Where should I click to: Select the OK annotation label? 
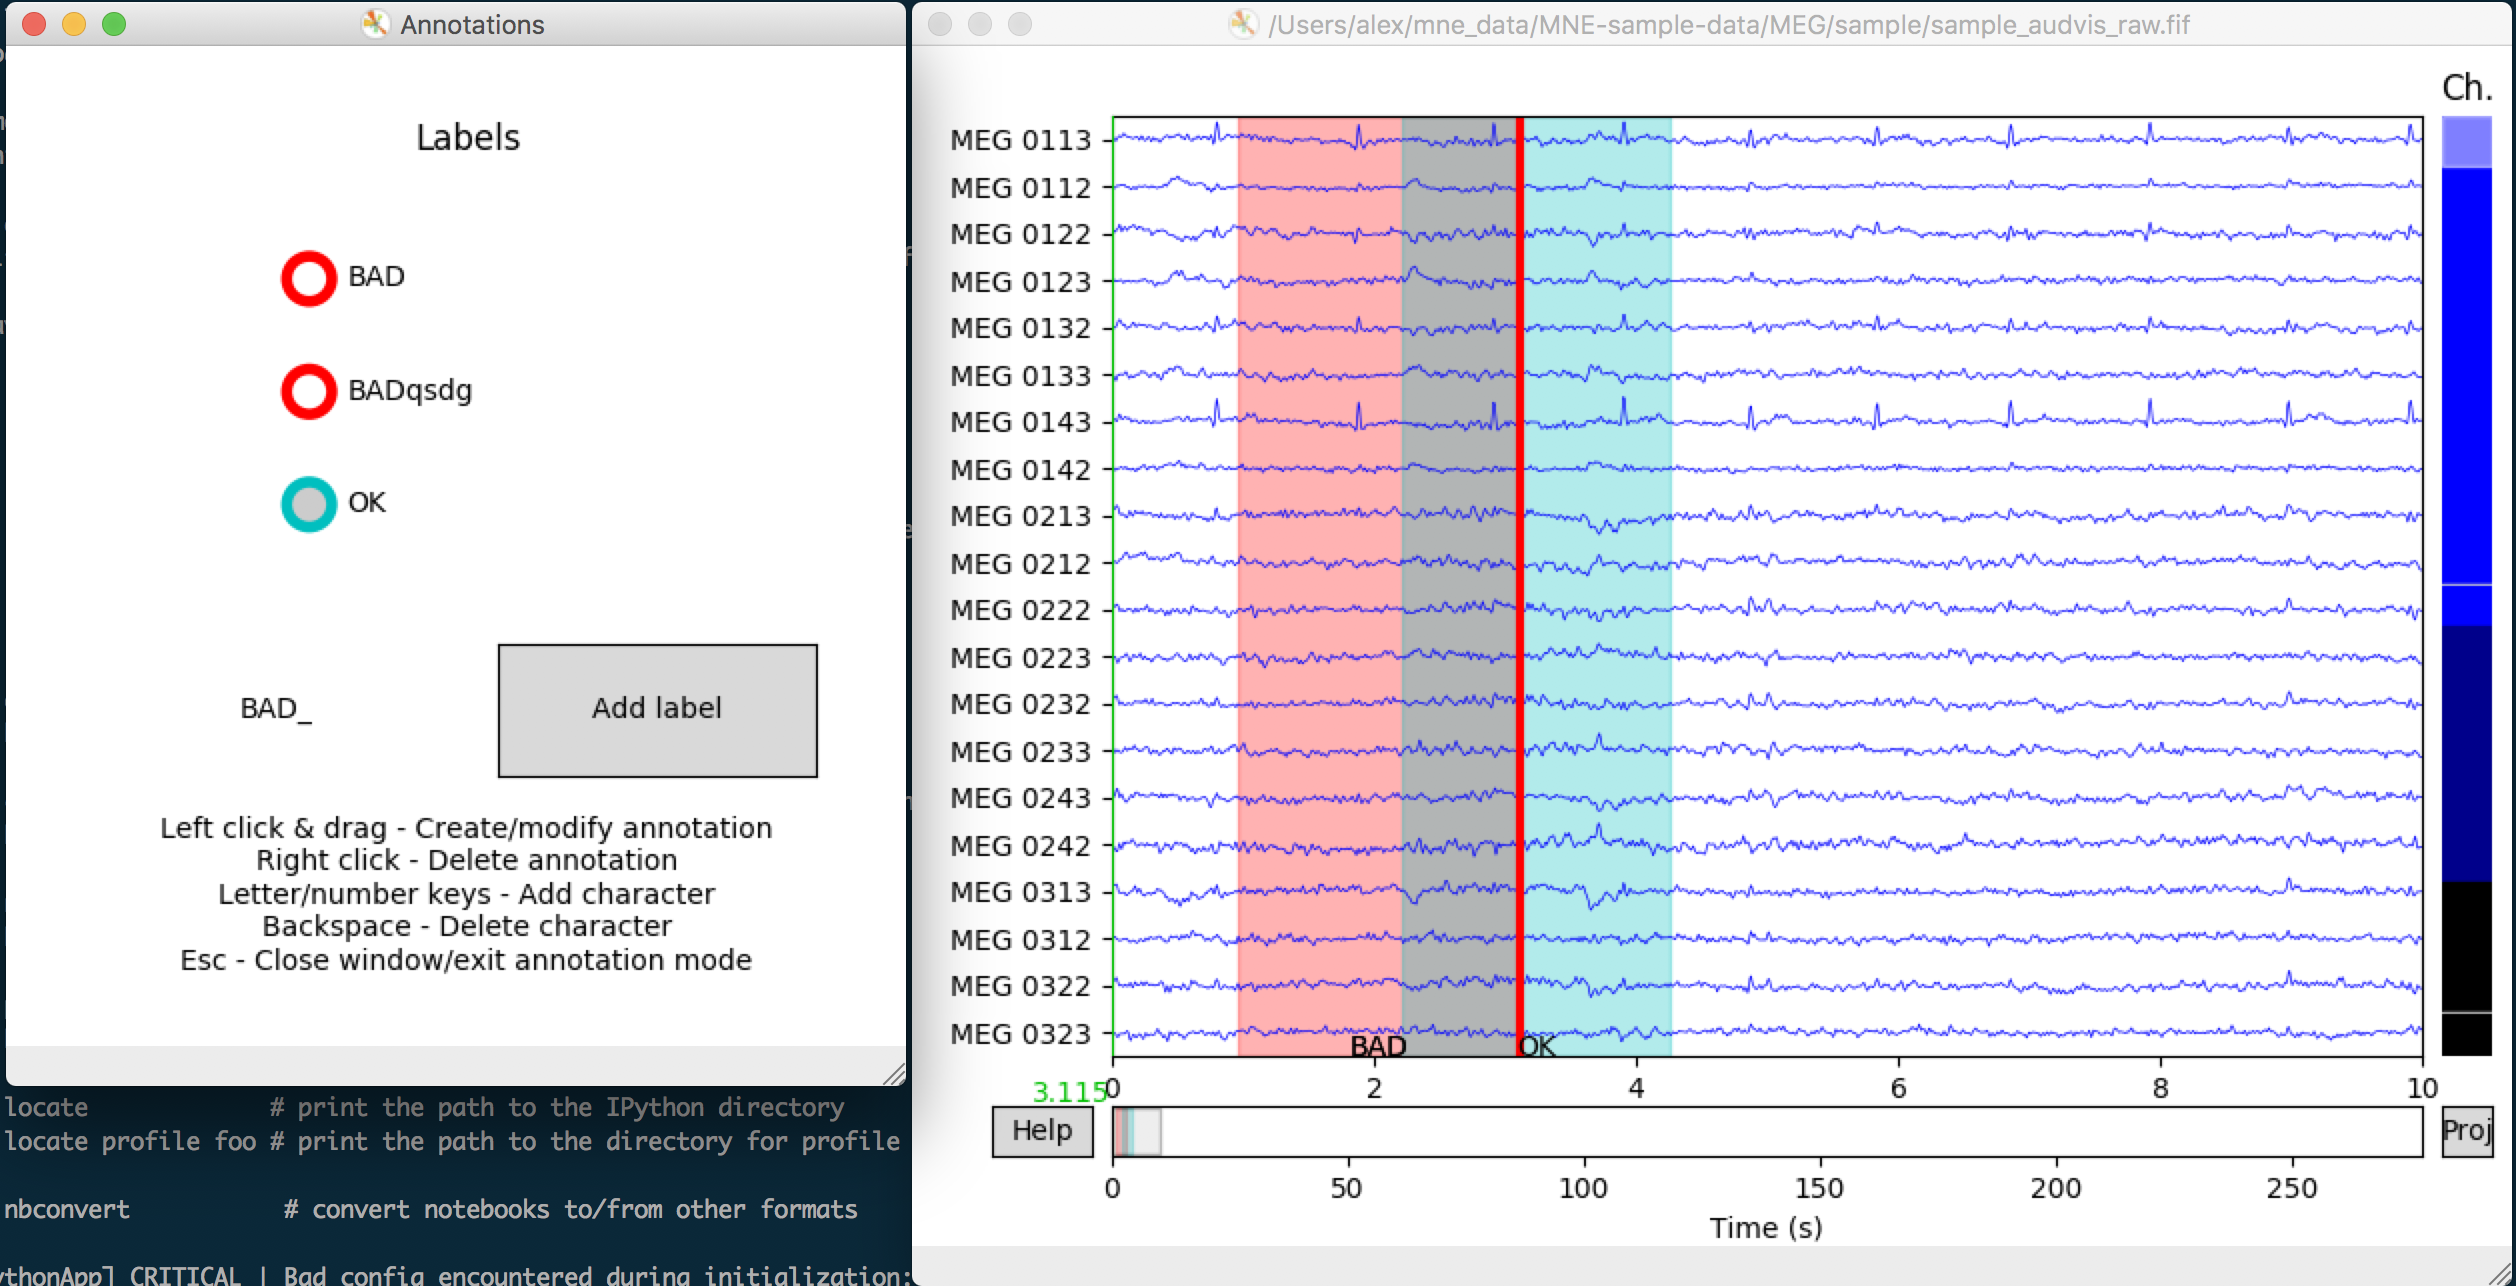[309, 503]
